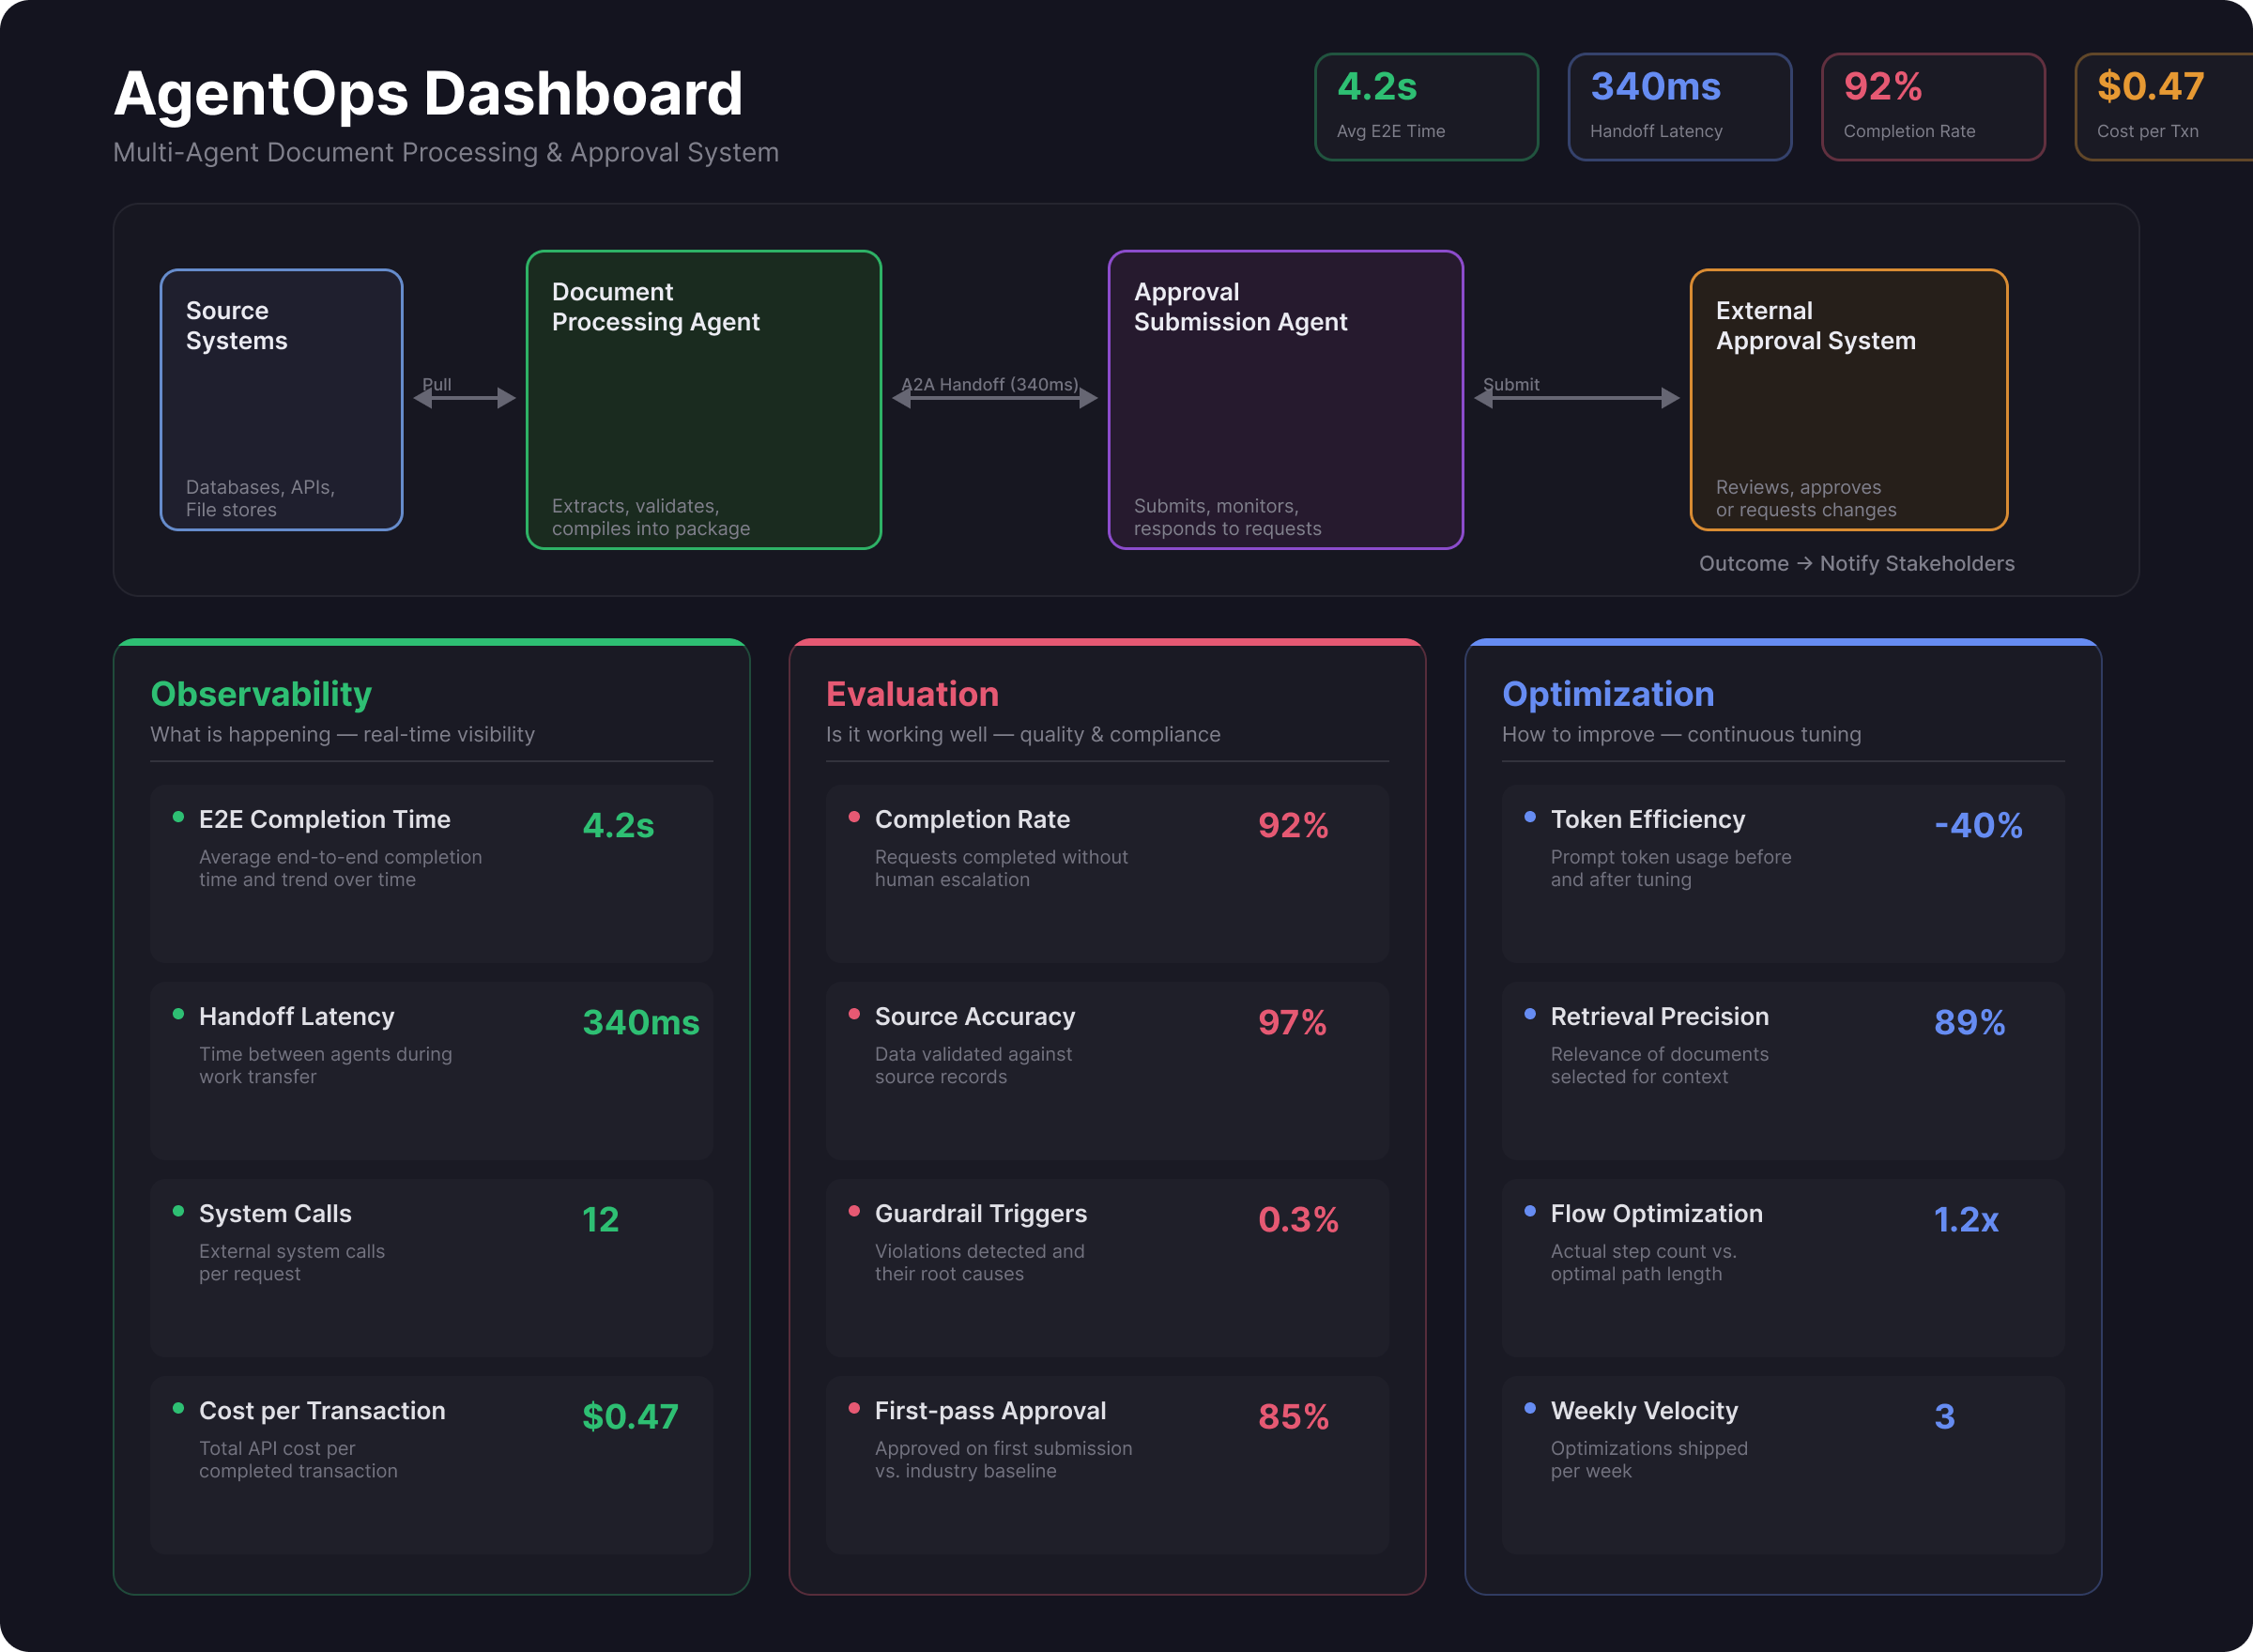The width and height of the screenshot is (2253, 1652).
Task: Click the Avg E2E Time 4.2s summary card
Action: (x=1426, y=107)
